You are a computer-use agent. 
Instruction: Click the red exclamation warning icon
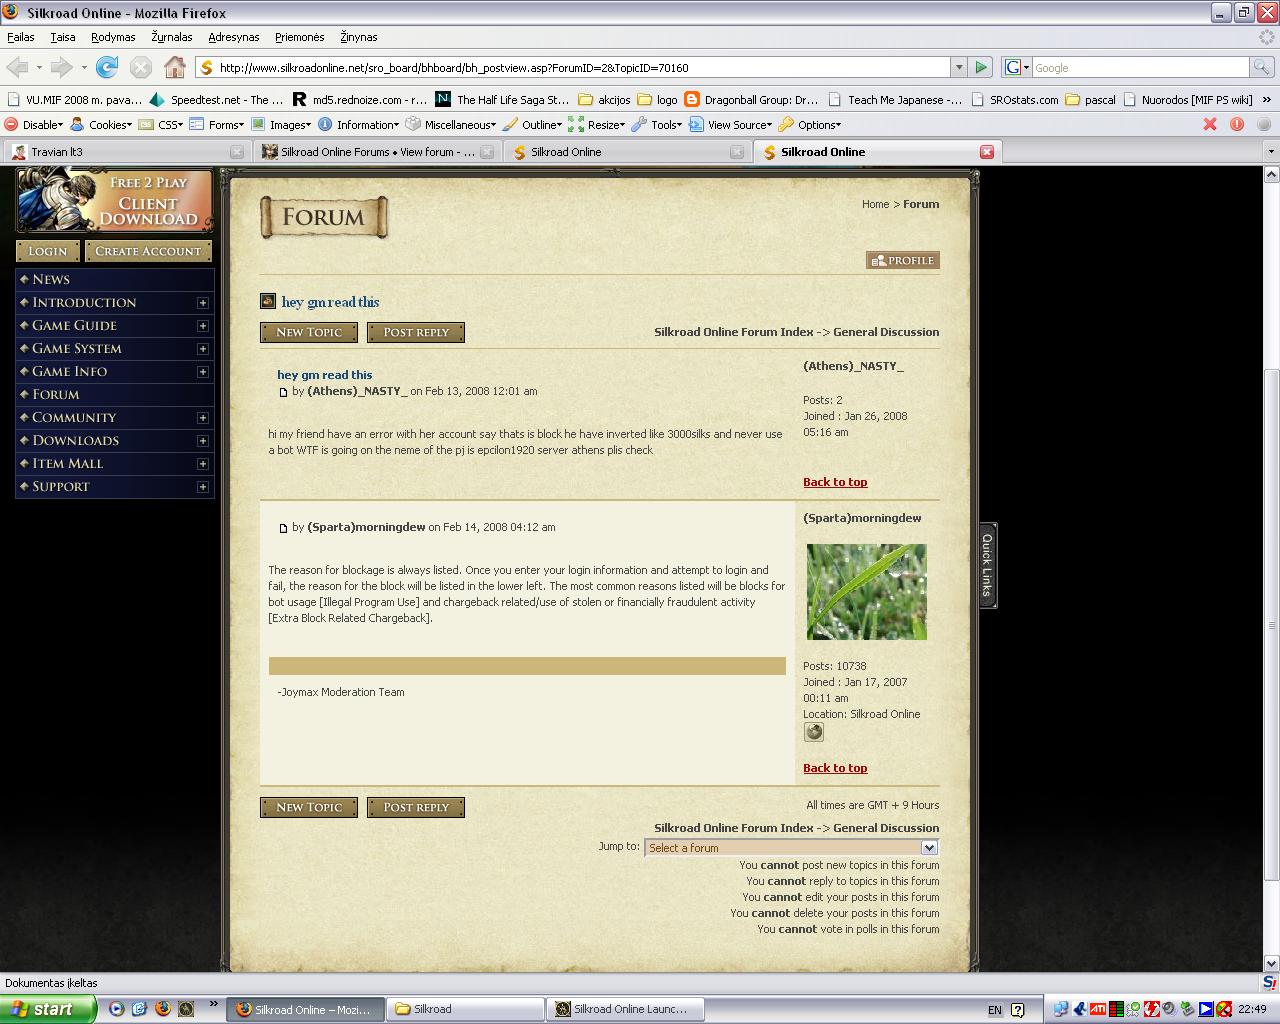[1237, 124]
